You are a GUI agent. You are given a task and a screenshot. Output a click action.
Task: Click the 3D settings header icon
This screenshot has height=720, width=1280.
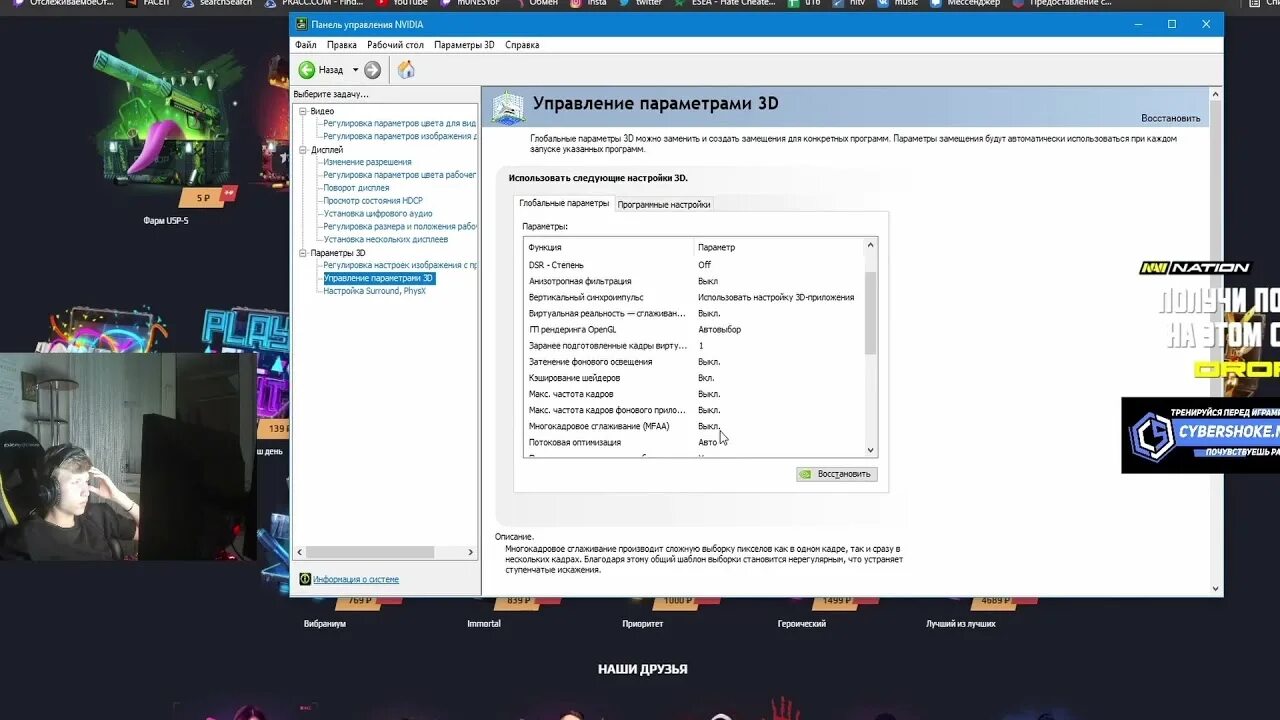[508, 107]
